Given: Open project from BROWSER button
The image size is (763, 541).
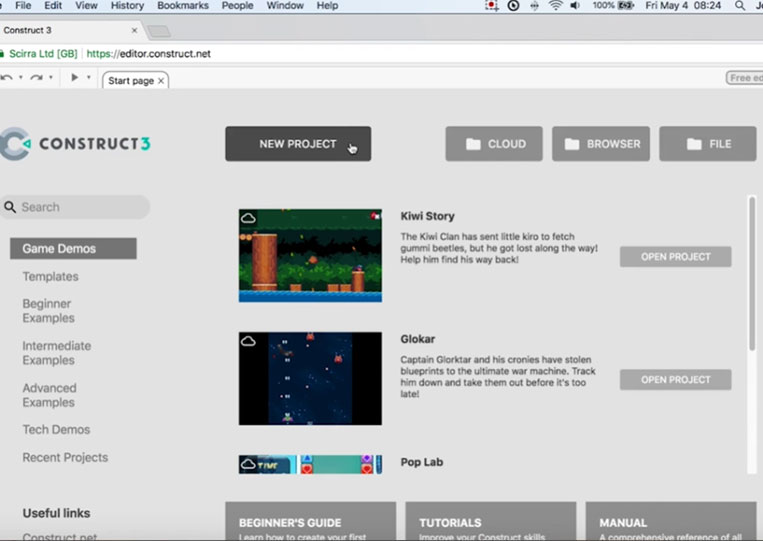Looking at the screenshot, I should (x=601, y=144).
